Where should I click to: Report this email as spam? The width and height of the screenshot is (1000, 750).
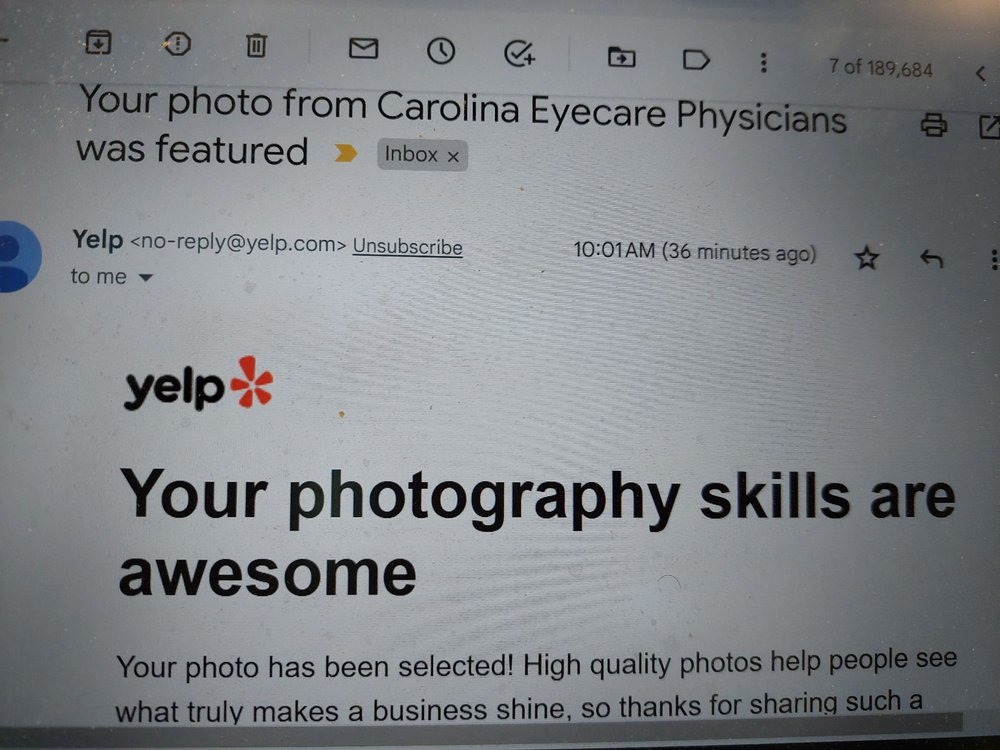pos(177,44)
